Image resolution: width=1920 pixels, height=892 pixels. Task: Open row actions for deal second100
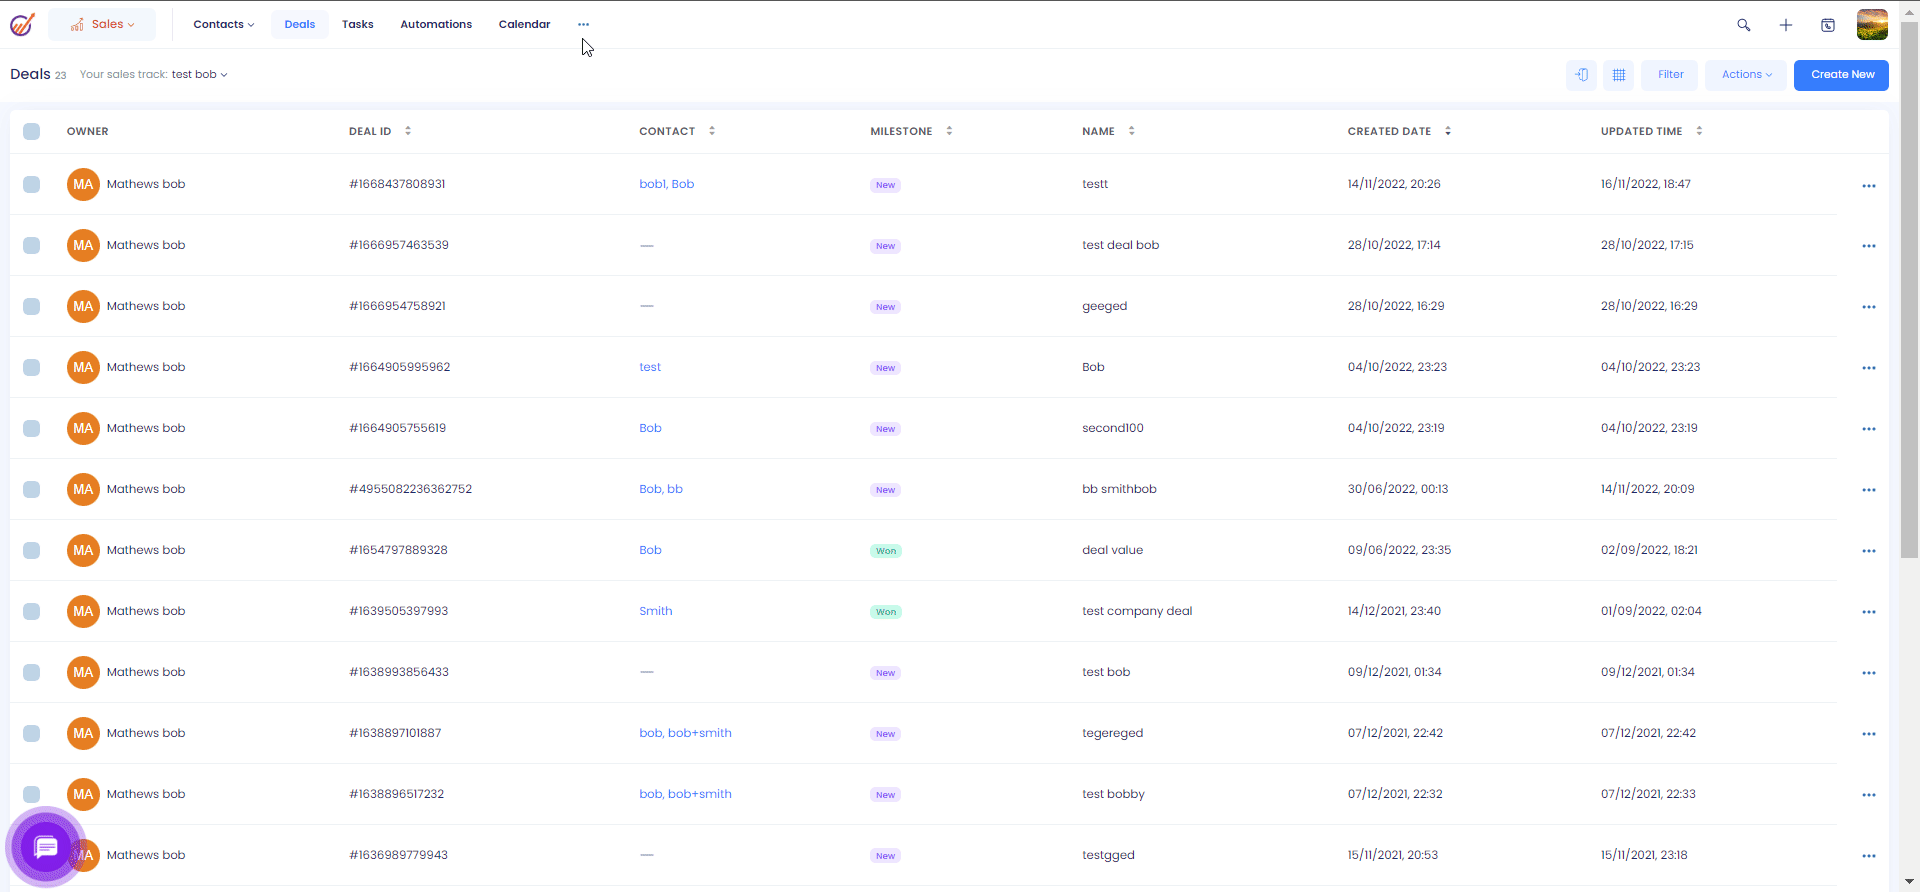pyautogui.click(x=1869, y=429)
